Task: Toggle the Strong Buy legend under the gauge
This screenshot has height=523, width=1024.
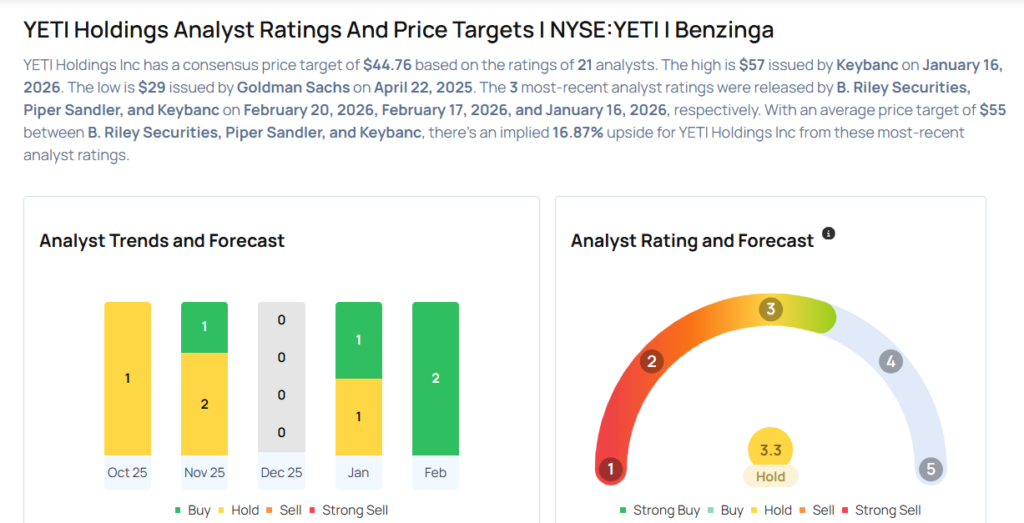Action: point(659,510)
